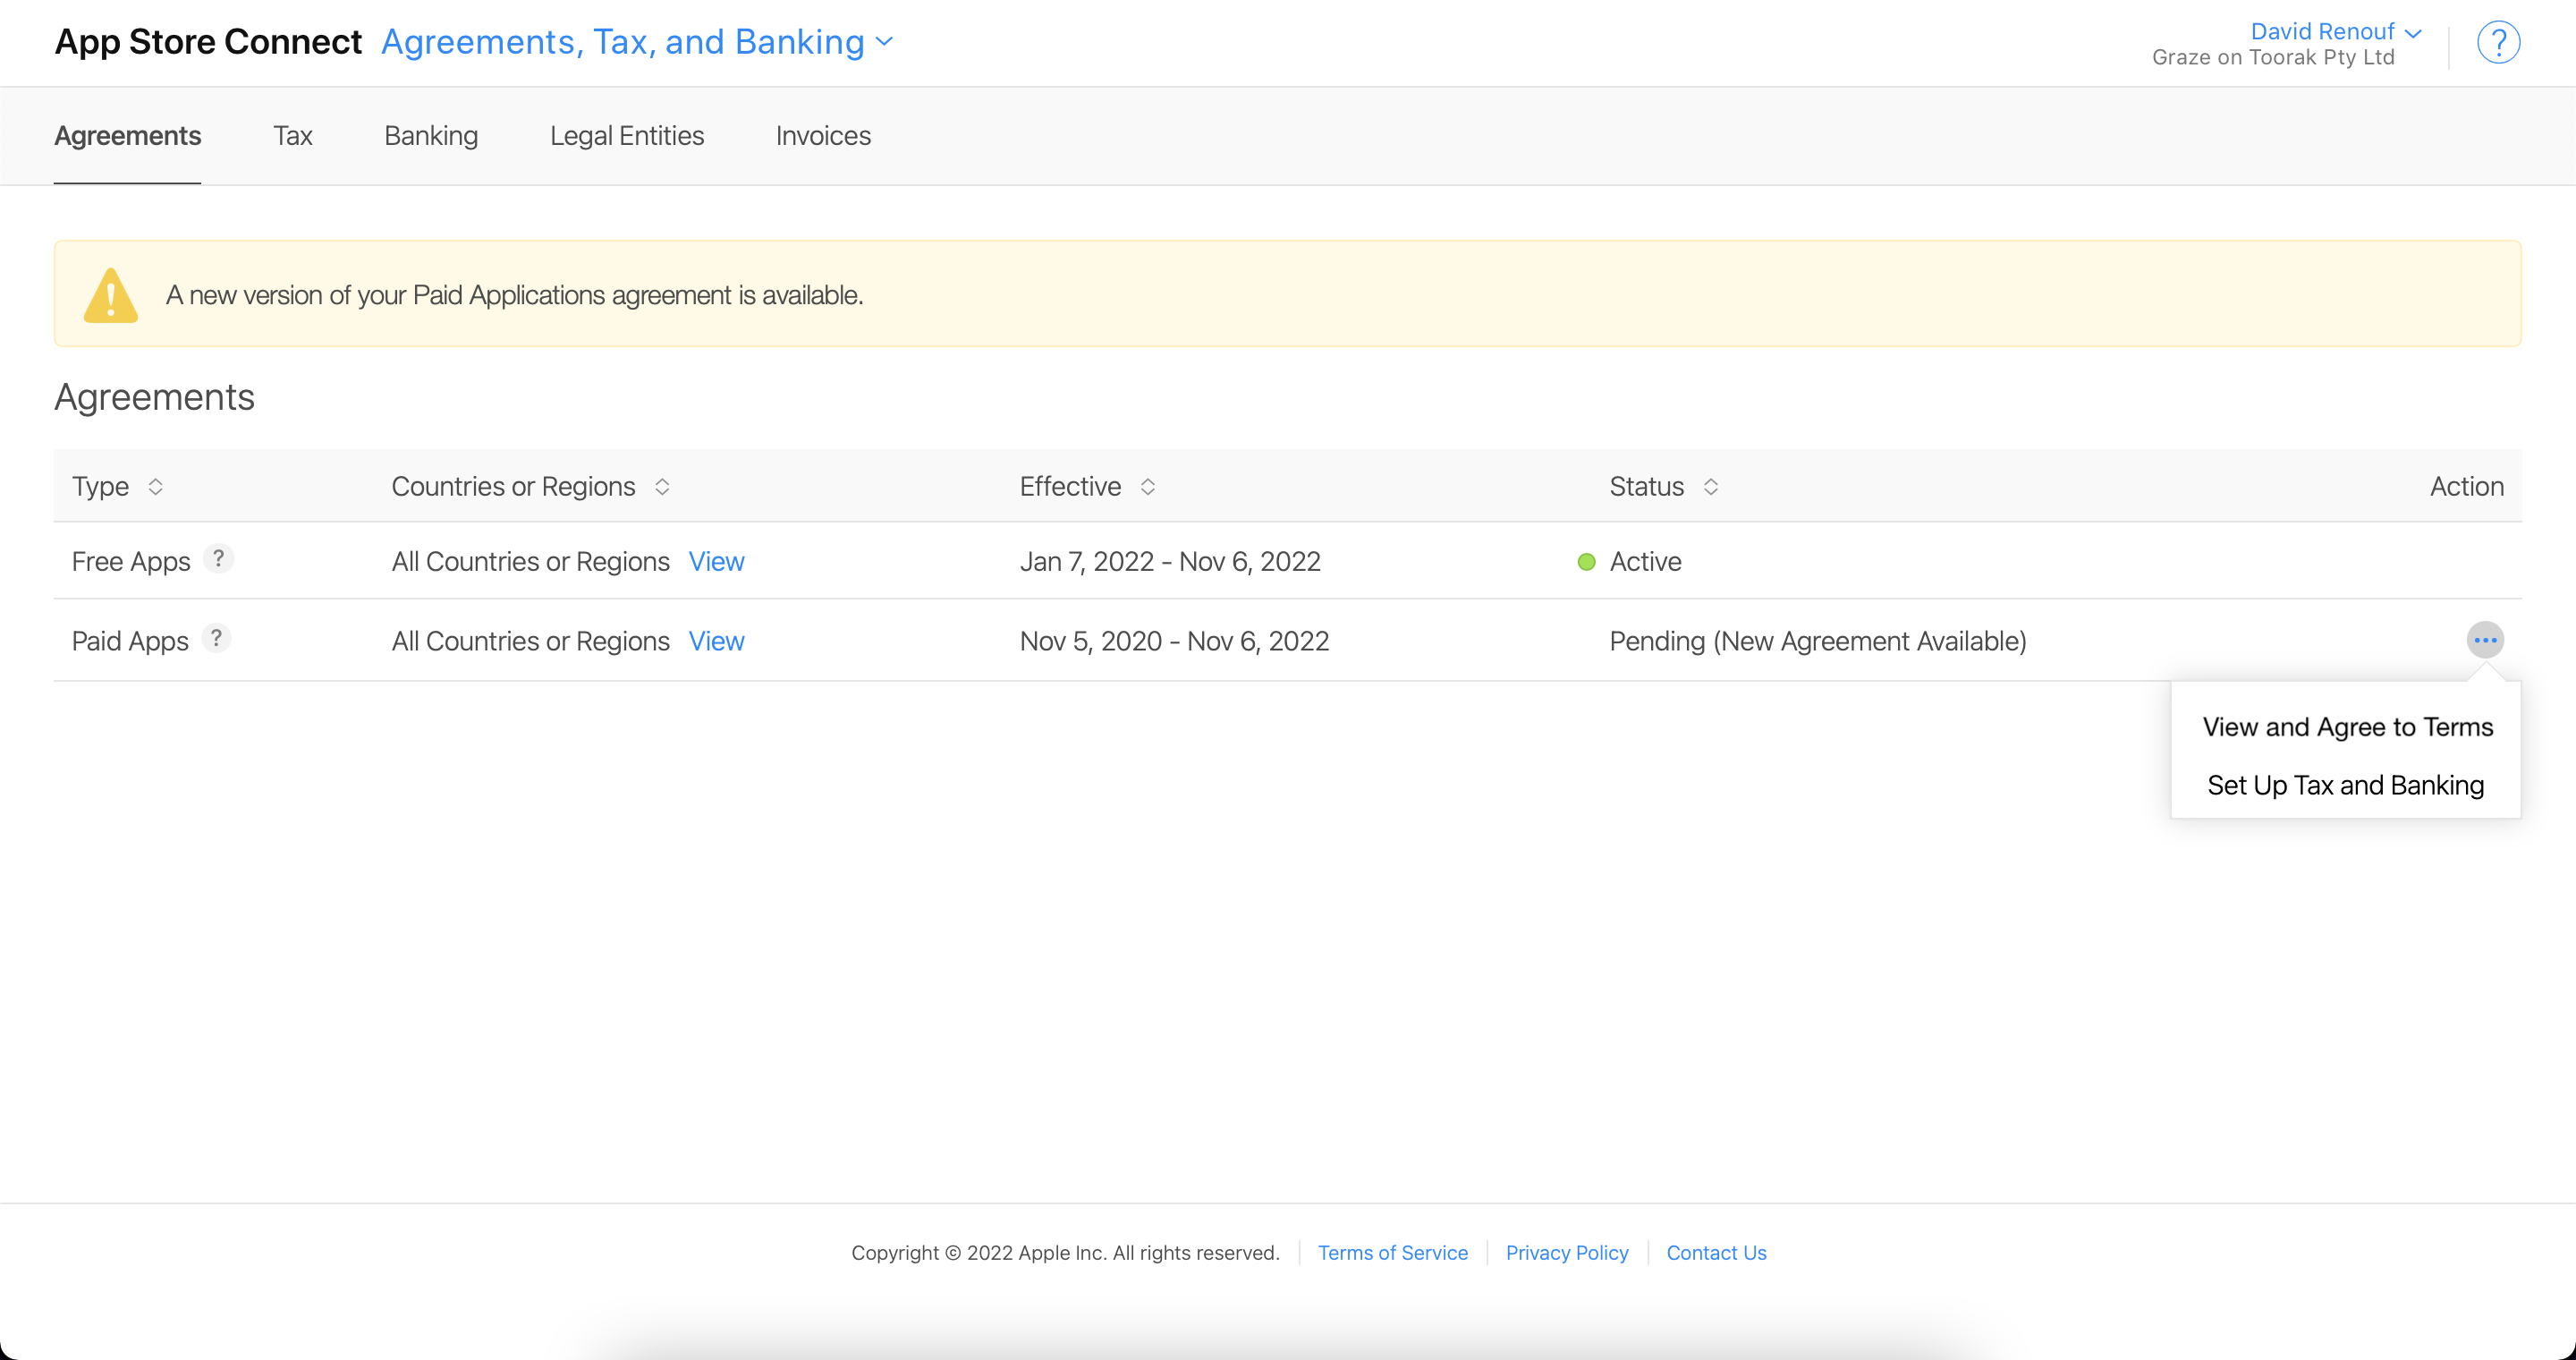Click the green Active status dot
This screenshot has height=1360, width=2576.
pos(1586,562)
